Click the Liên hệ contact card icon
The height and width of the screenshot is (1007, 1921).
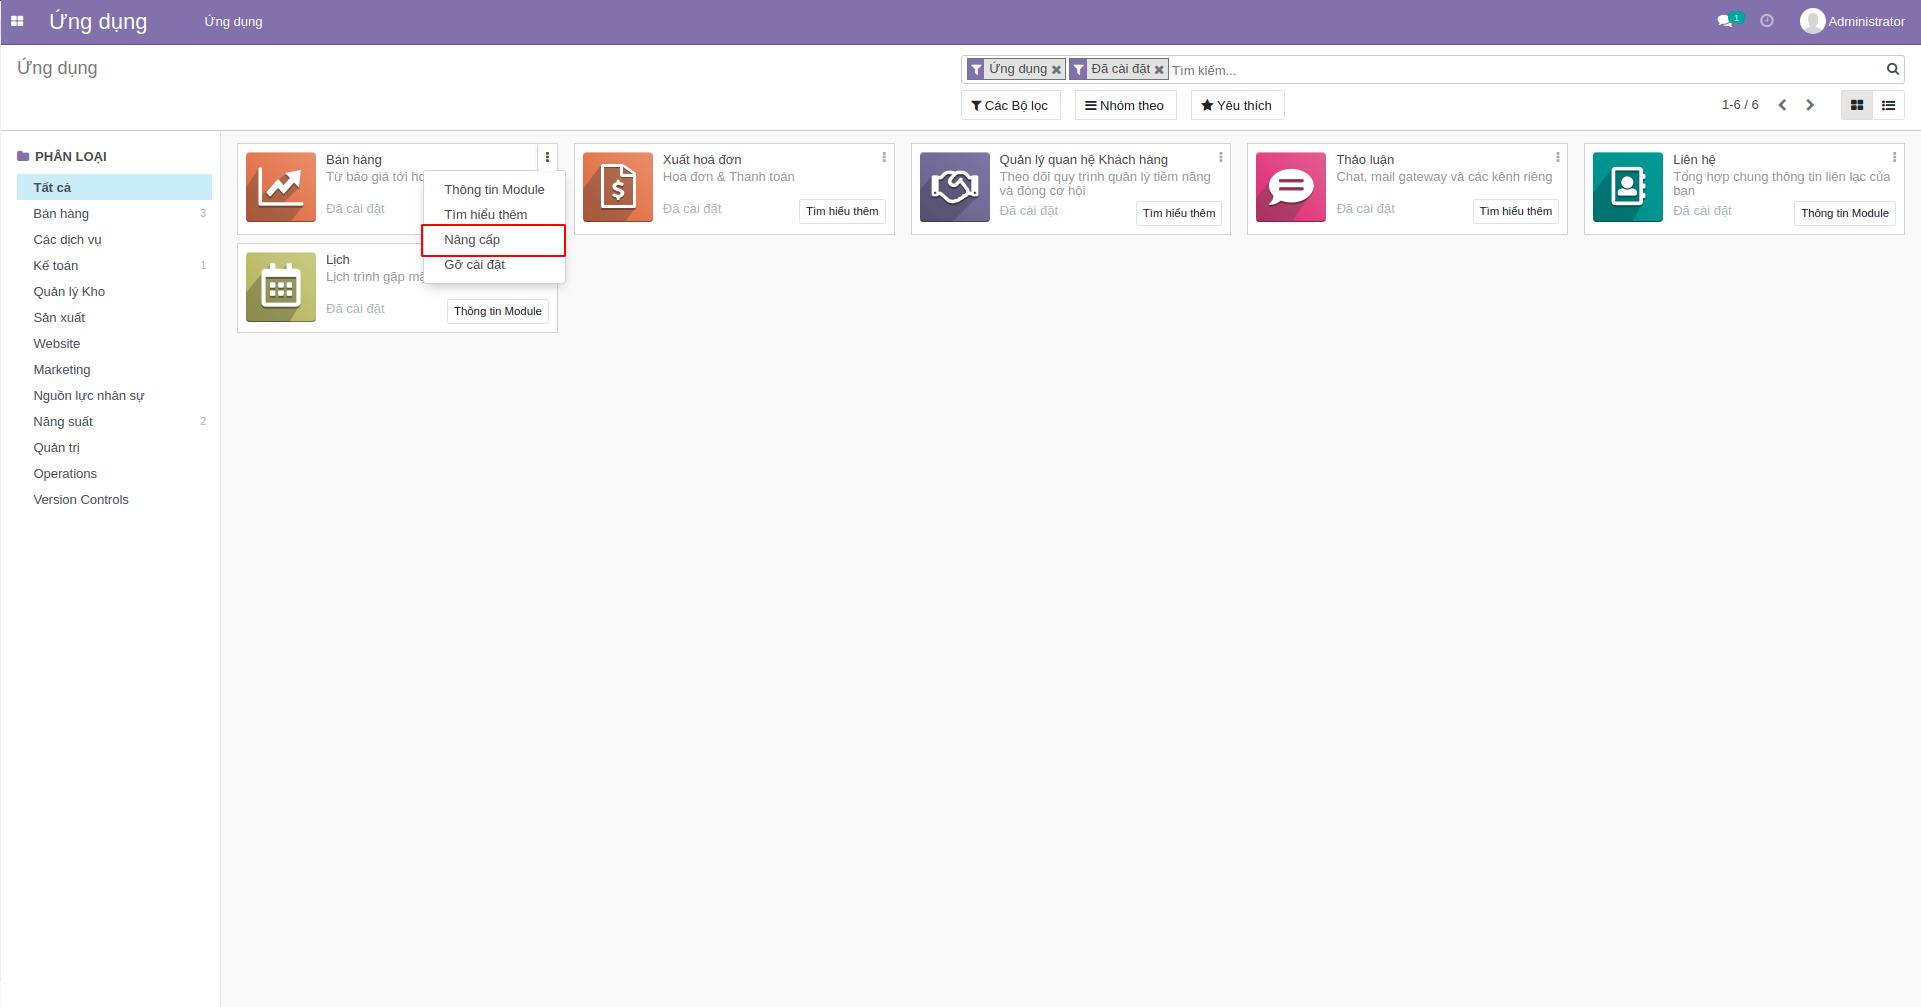click(1627, 186)
